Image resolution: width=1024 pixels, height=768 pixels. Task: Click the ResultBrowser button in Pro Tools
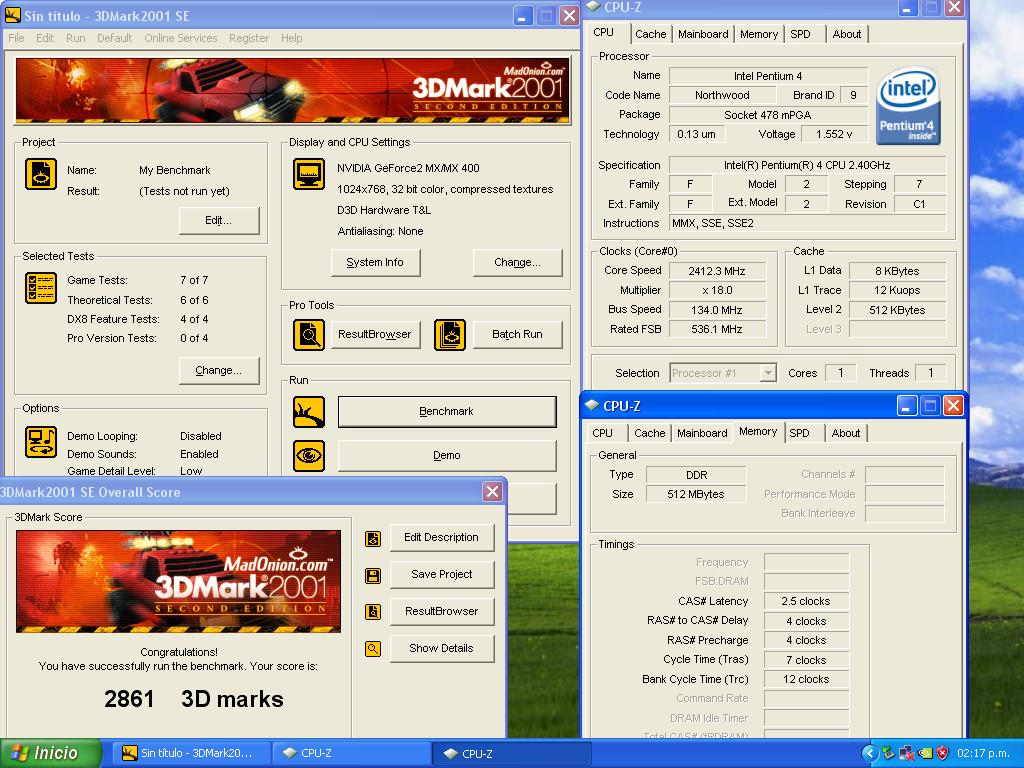click(375, 334)
